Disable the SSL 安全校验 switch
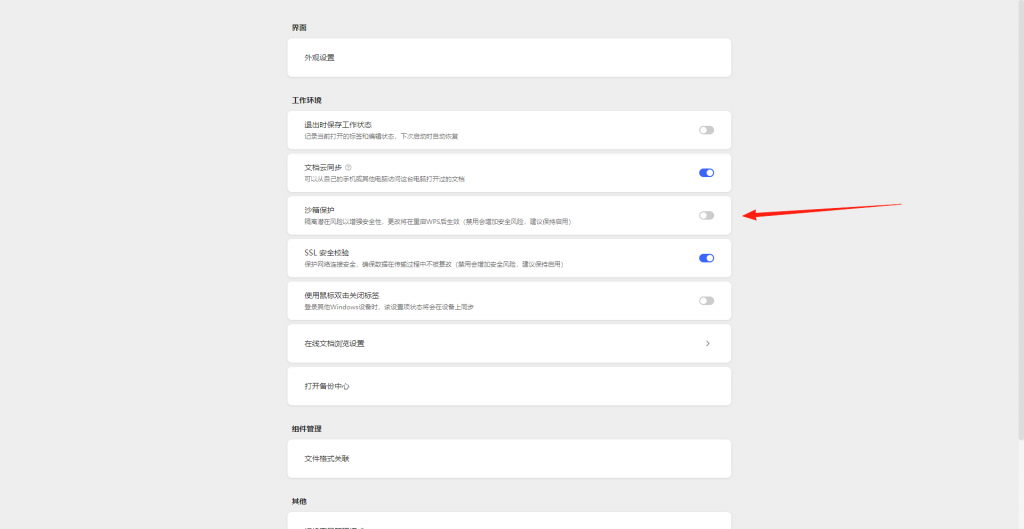This screenshot has height=529, width=1024. pyautogui.click(x=706, y=258)
